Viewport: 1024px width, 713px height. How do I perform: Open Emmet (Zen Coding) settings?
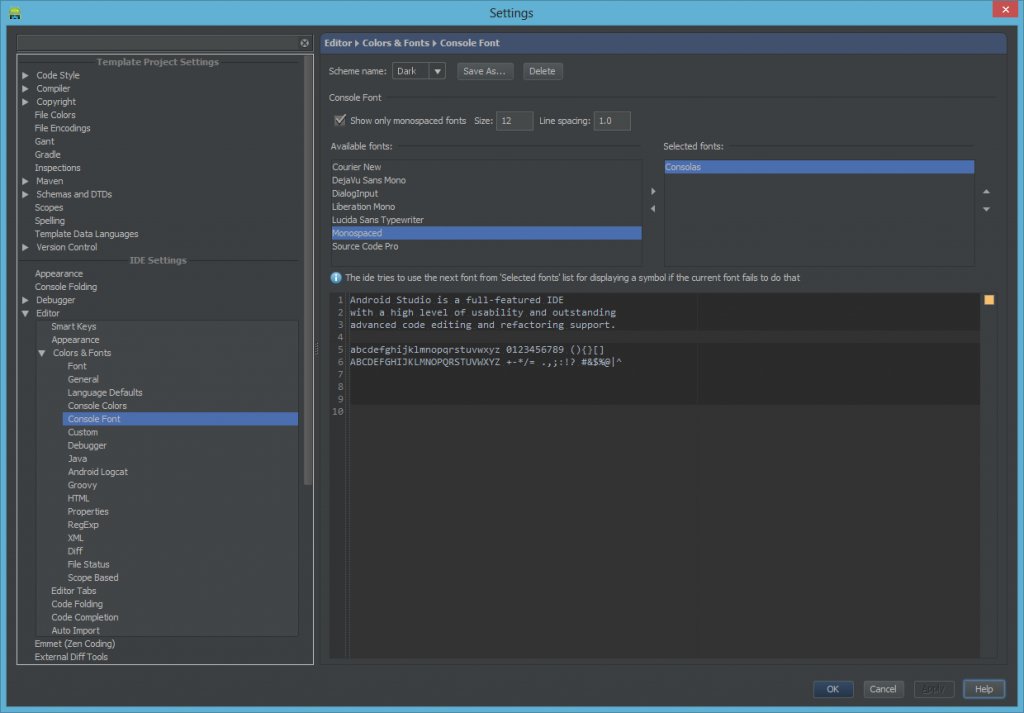tap(75, 644)
